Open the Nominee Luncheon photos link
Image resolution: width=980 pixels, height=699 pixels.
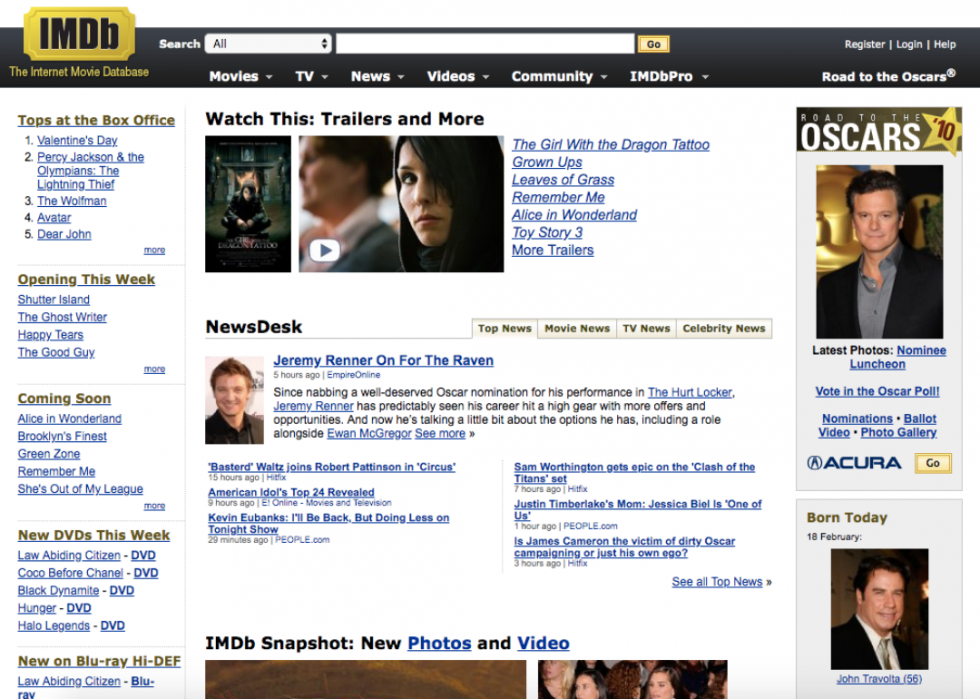click(899, 357)
